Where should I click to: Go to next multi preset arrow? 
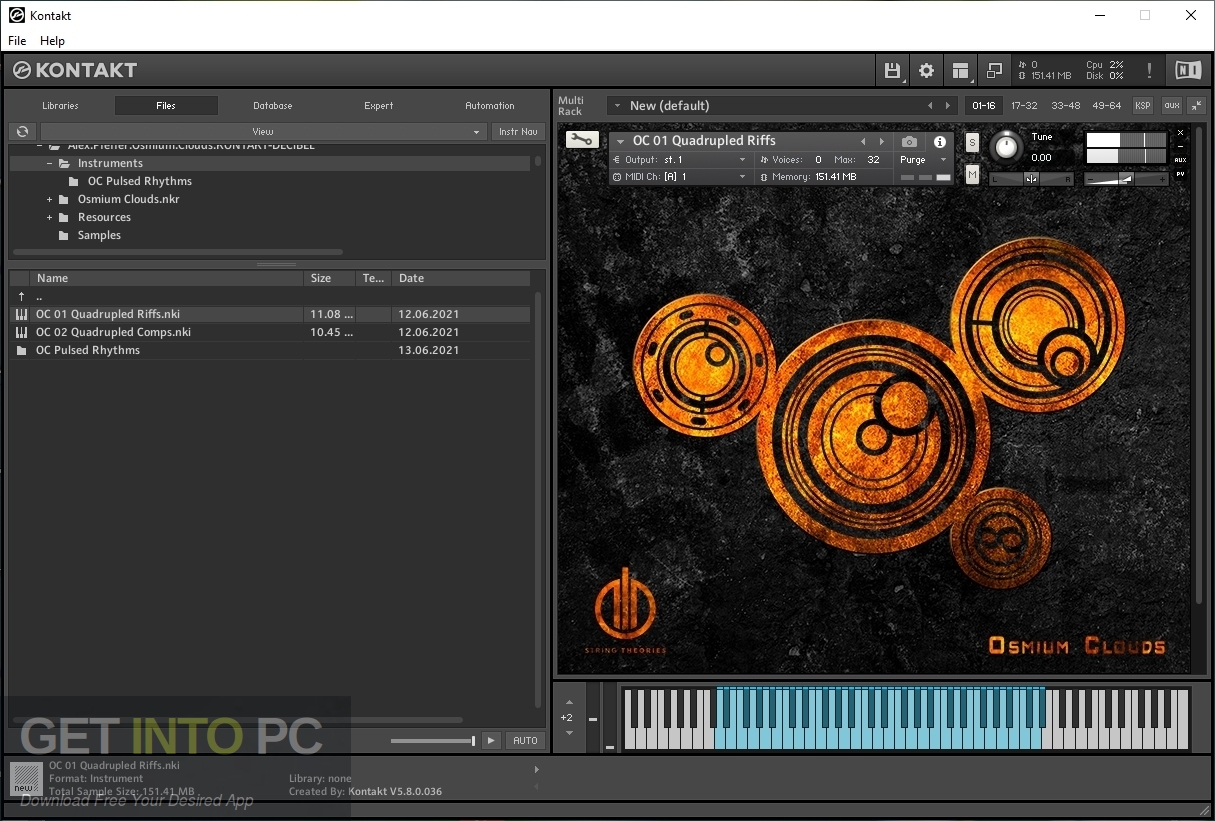coord(948,105)
